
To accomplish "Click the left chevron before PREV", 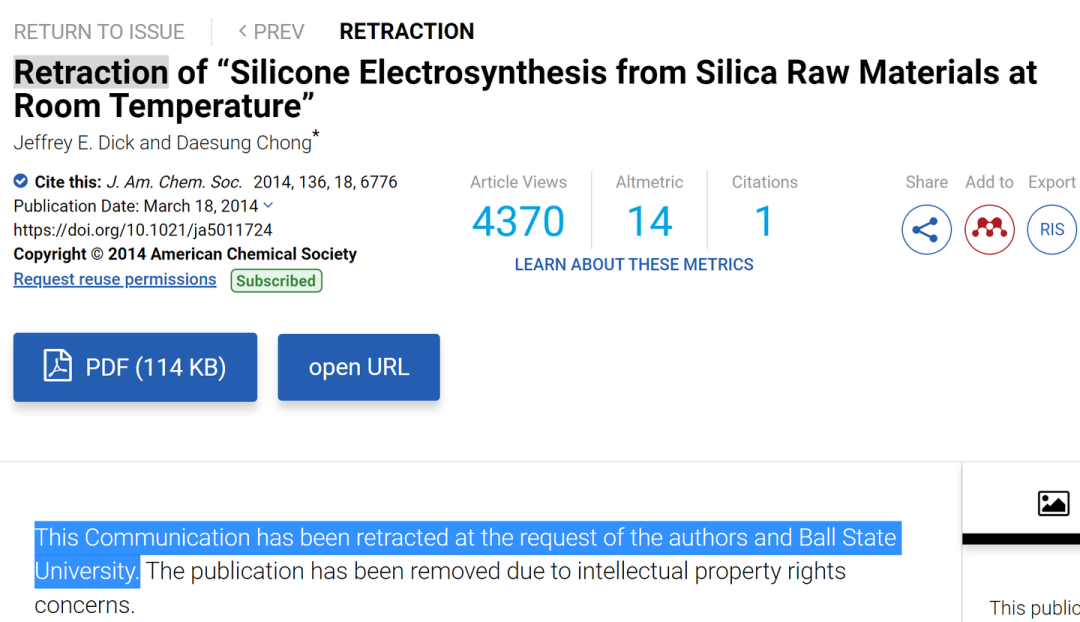I will coord(242,31).
